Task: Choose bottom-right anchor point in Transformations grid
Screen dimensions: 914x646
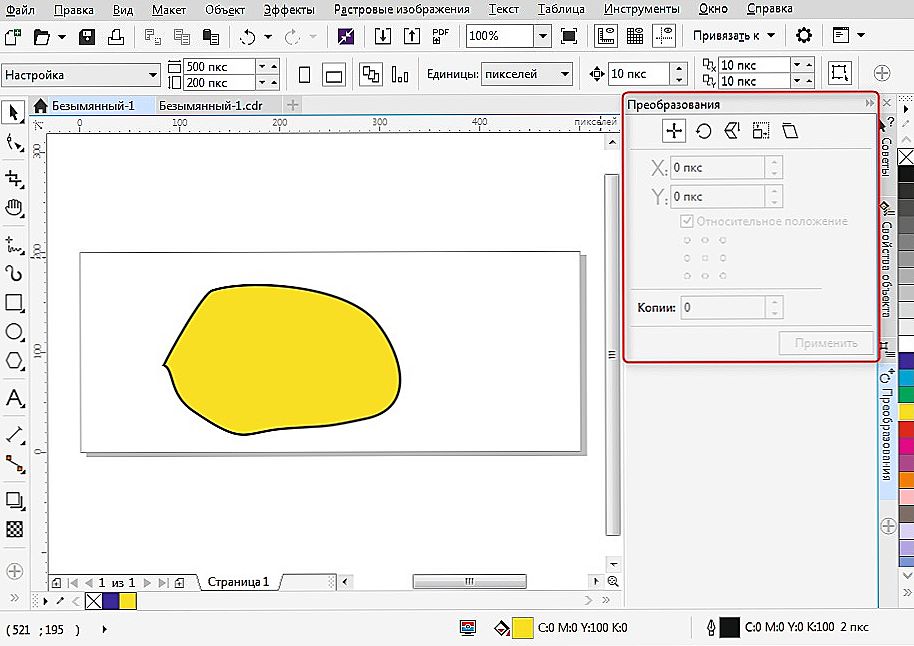Action: pos(723,276)
